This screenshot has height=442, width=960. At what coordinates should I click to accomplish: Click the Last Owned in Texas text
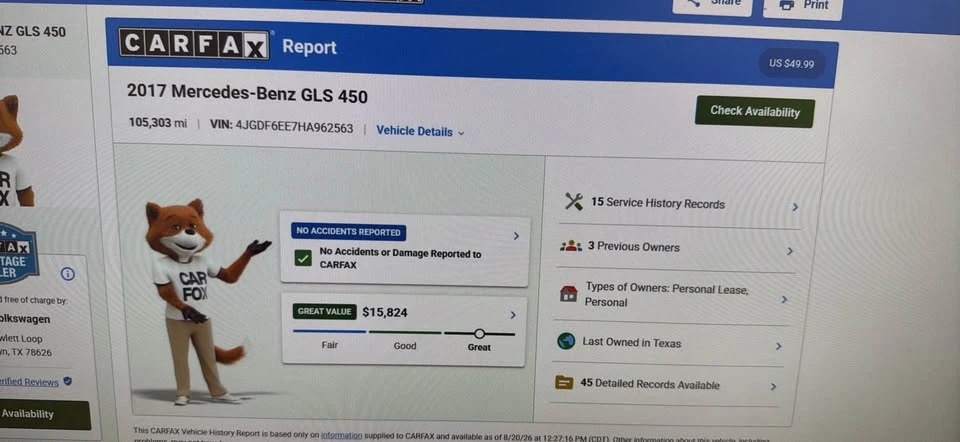coord(631,343)
